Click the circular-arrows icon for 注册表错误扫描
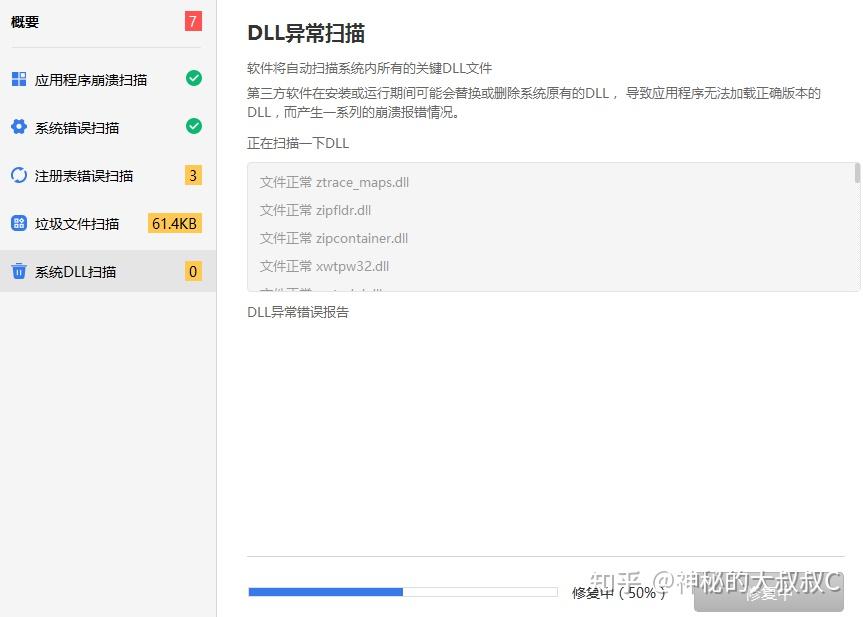The width and height of the screenshot is (863, 617). tap(20, 175)
